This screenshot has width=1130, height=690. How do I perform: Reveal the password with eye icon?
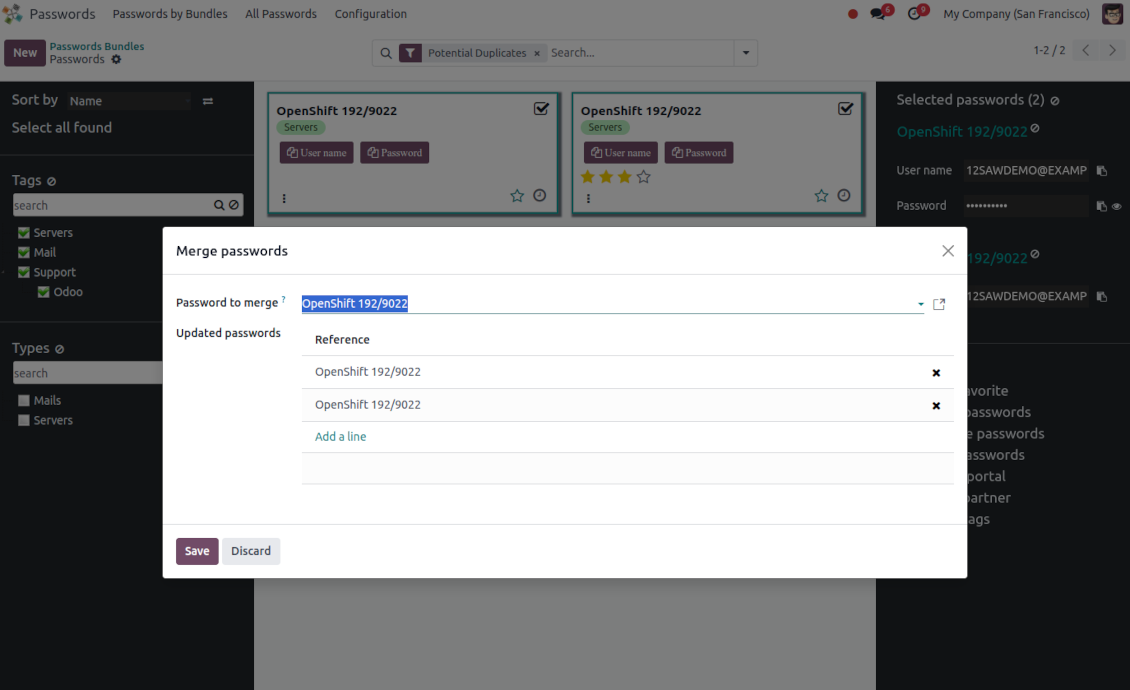[1116, 206]
